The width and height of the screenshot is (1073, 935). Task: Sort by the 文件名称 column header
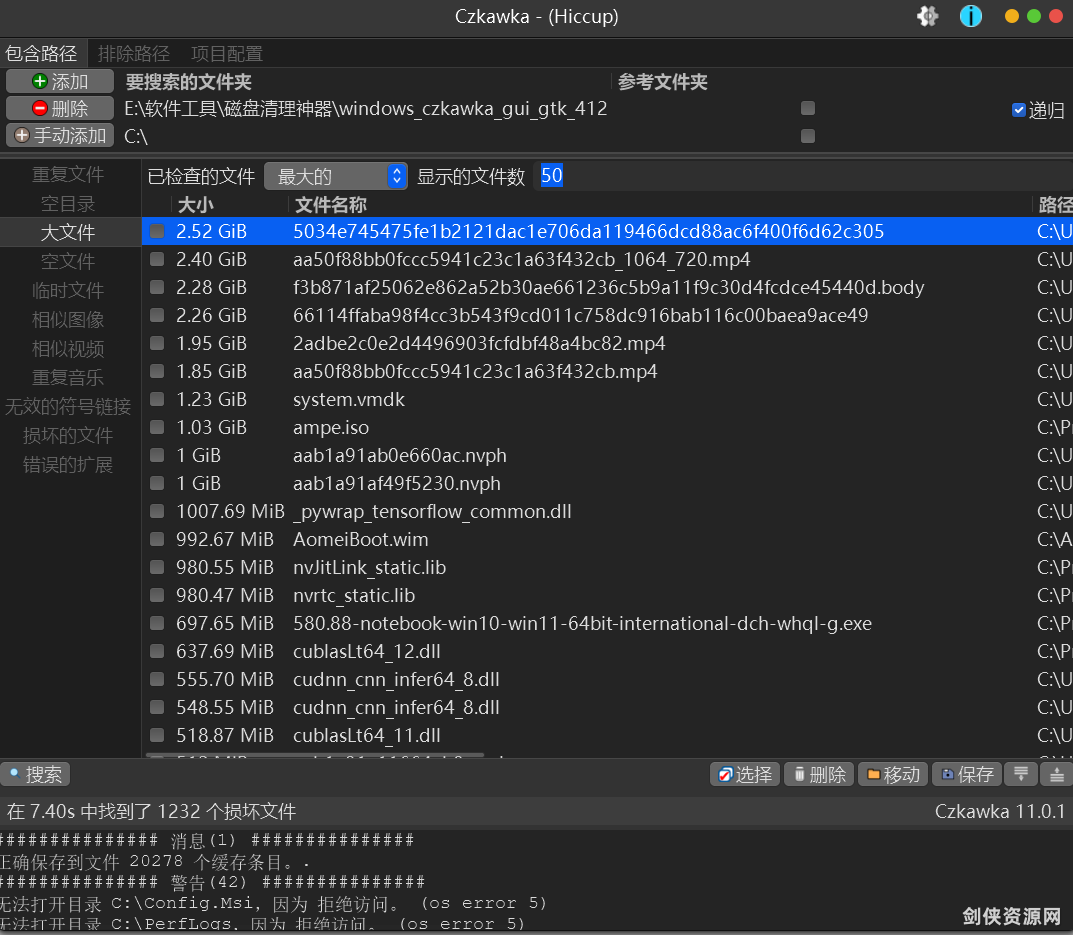coord(330,205)
